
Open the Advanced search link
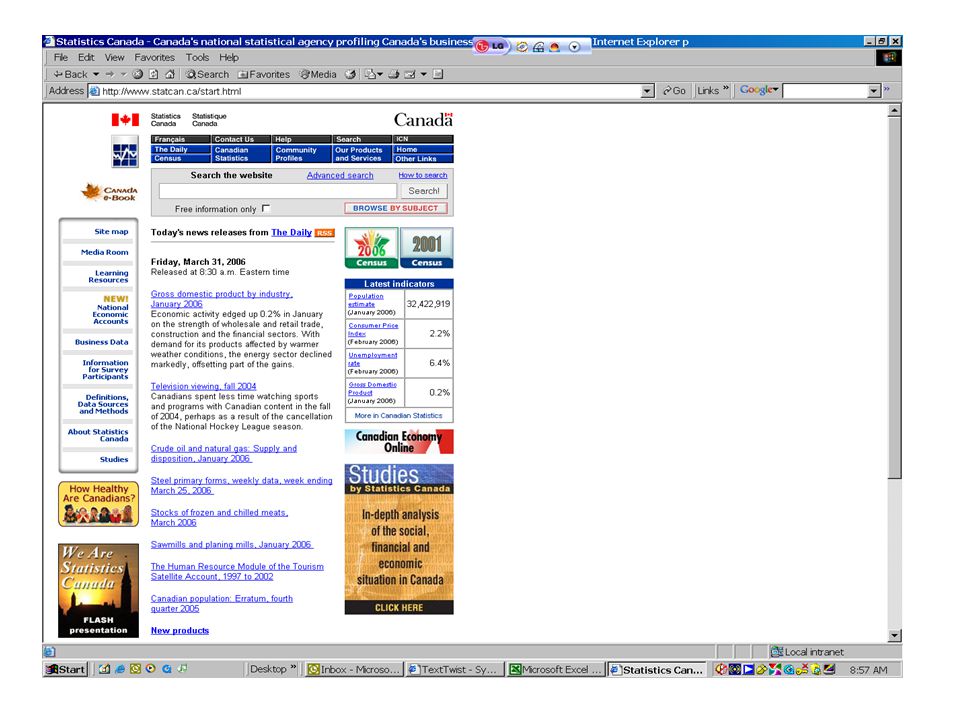(340, 175)
